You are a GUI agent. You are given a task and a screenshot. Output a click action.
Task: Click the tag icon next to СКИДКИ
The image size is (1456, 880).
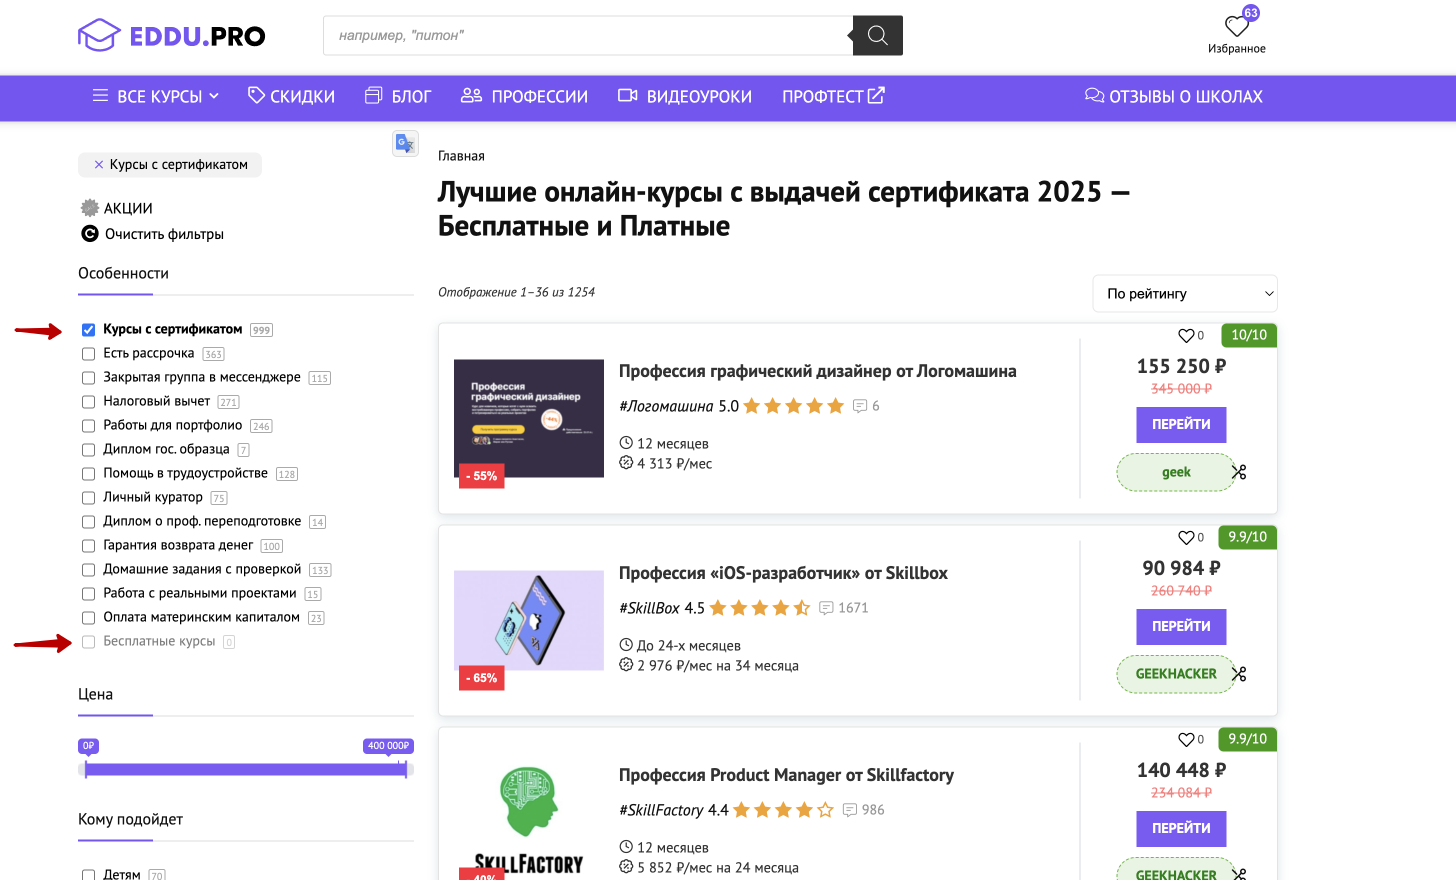click(x=257, y=95)
